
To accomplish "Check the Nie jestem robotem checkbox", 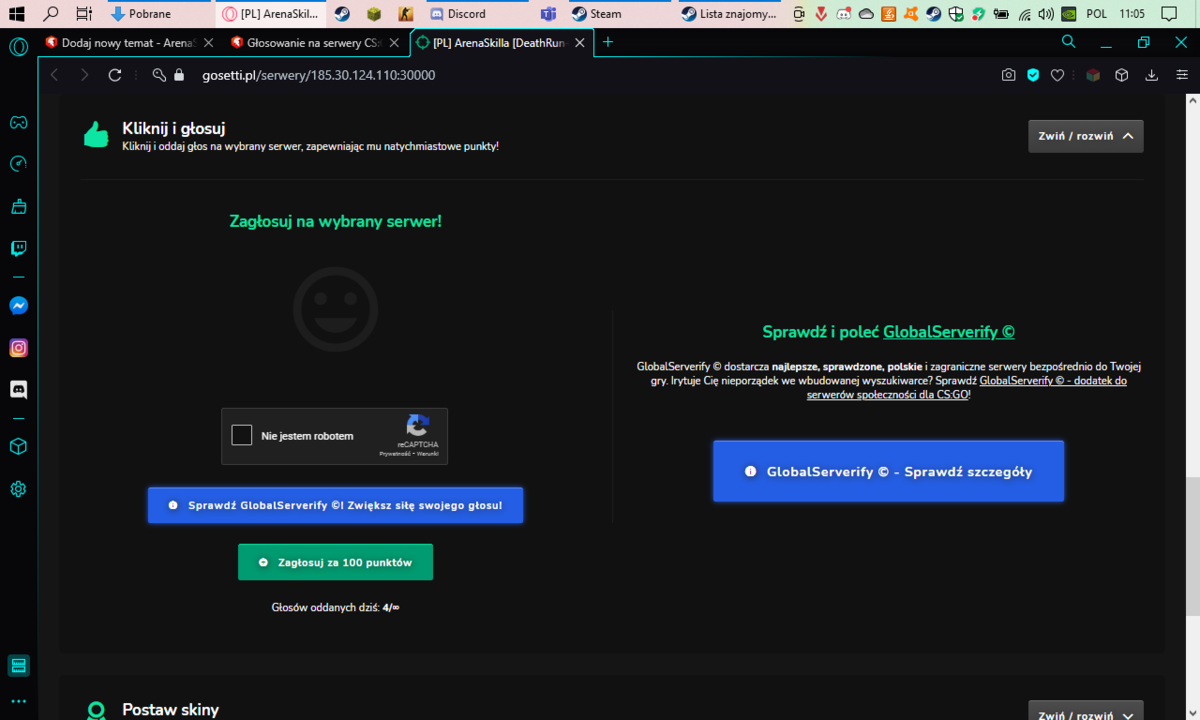I will pyautogui.click(x=242, y=436).
